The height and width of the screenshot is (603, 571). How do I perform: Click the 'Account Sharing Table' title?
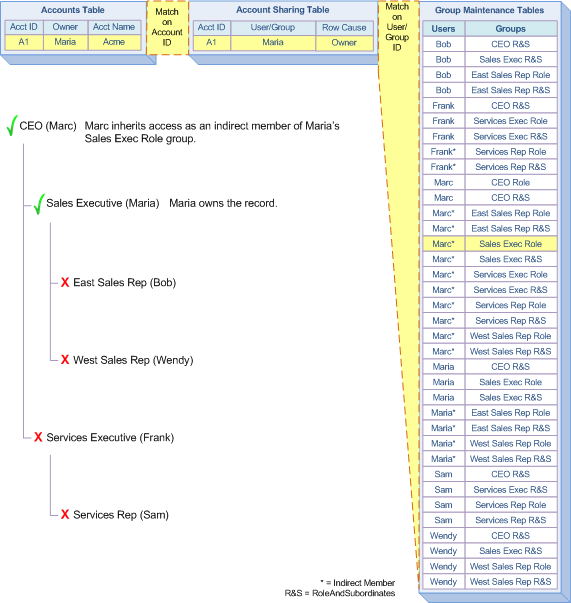pos(283,10)
